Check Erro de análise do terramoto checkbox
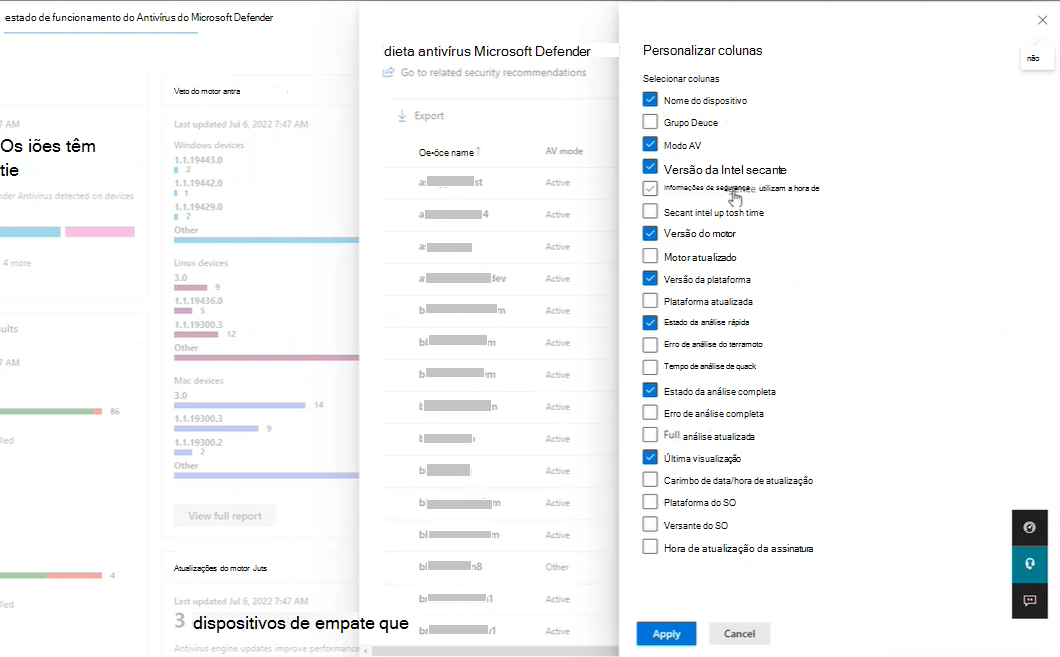This screenshot has width=1060, height=657. click(x=650, y=345)
